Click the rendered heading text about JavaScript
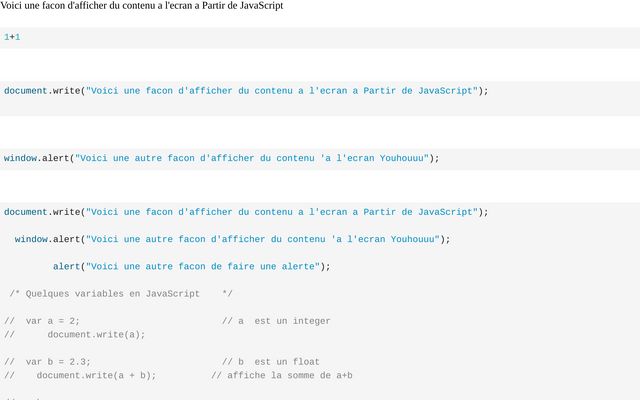This screenshot has width=640, height=400. click(x=142, y=6)
